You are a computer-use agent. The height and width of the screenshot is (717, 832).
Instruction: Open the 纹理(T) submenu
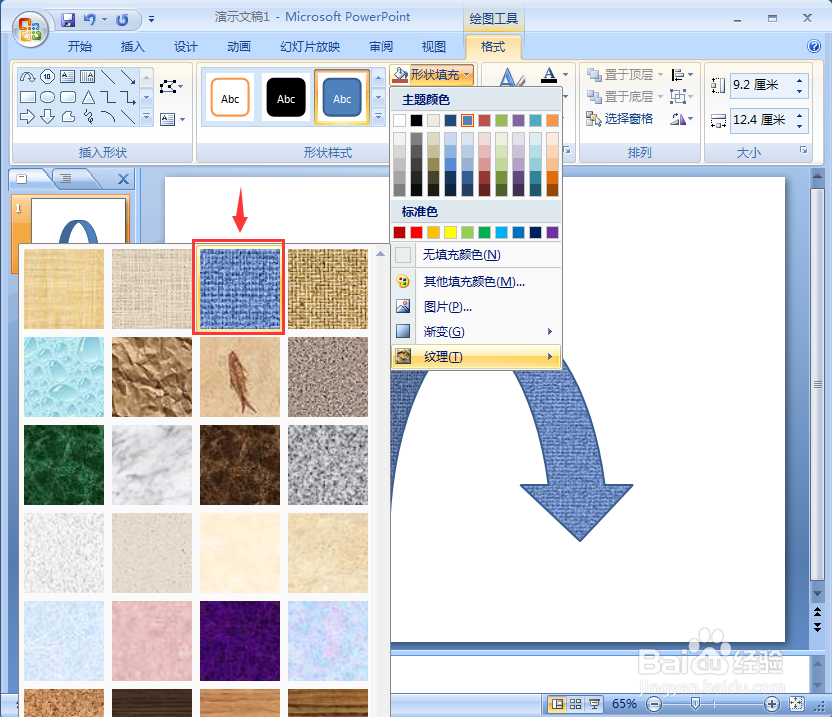pos(476,357)
